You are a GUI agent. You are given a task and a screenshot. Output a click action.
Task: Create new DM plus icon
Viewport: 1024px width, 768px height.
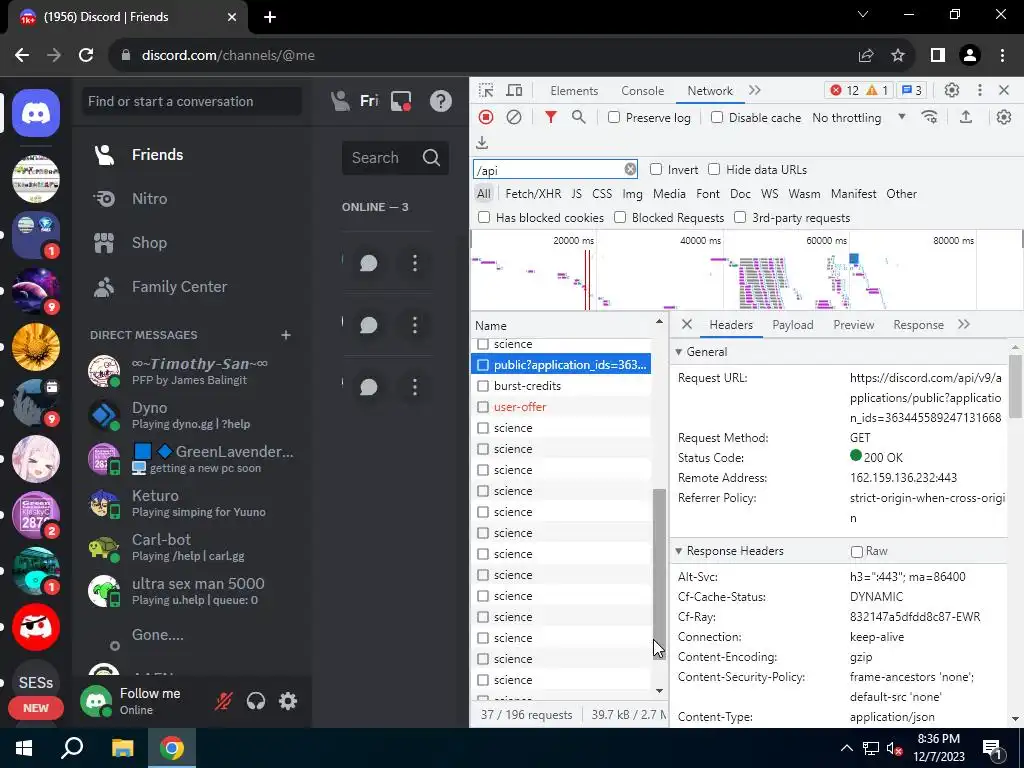(x=286, y=335)
